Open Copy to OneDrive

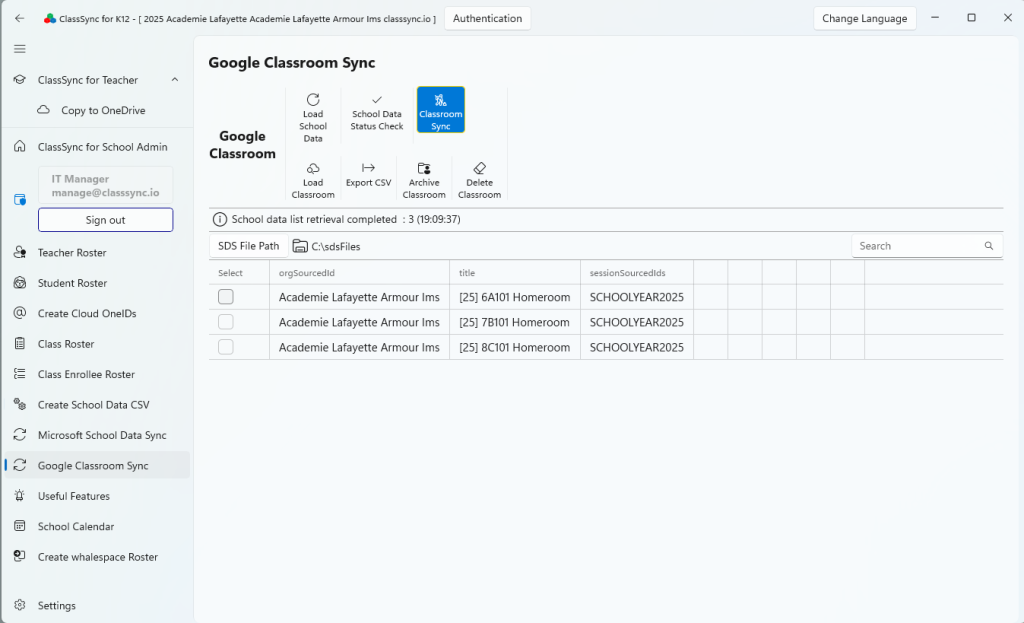point(103,110)
